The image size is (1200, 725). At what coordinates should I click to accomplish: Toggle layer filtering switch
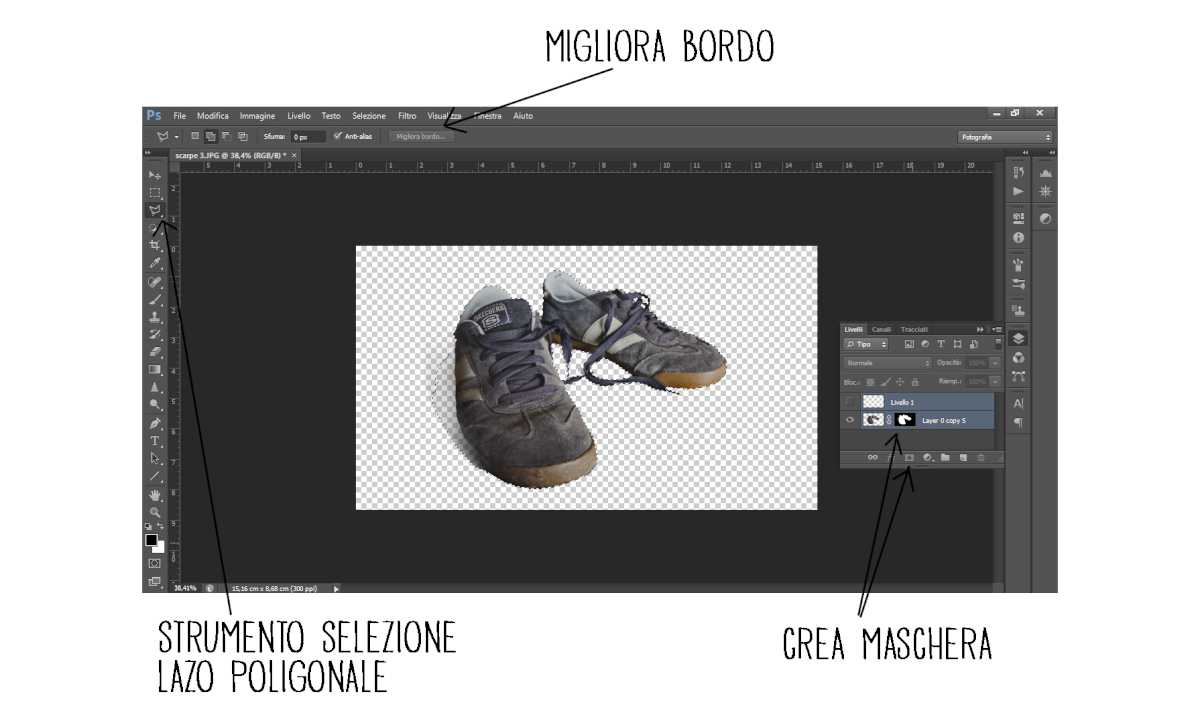coord(998,344)
